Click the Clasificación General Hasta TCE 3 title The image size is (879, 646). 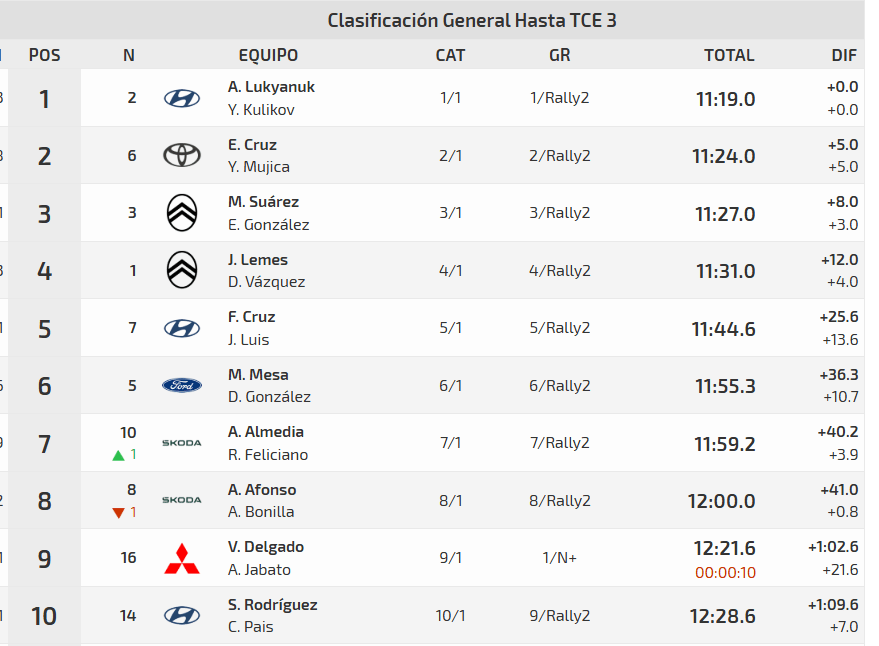[x=472, y=20]
